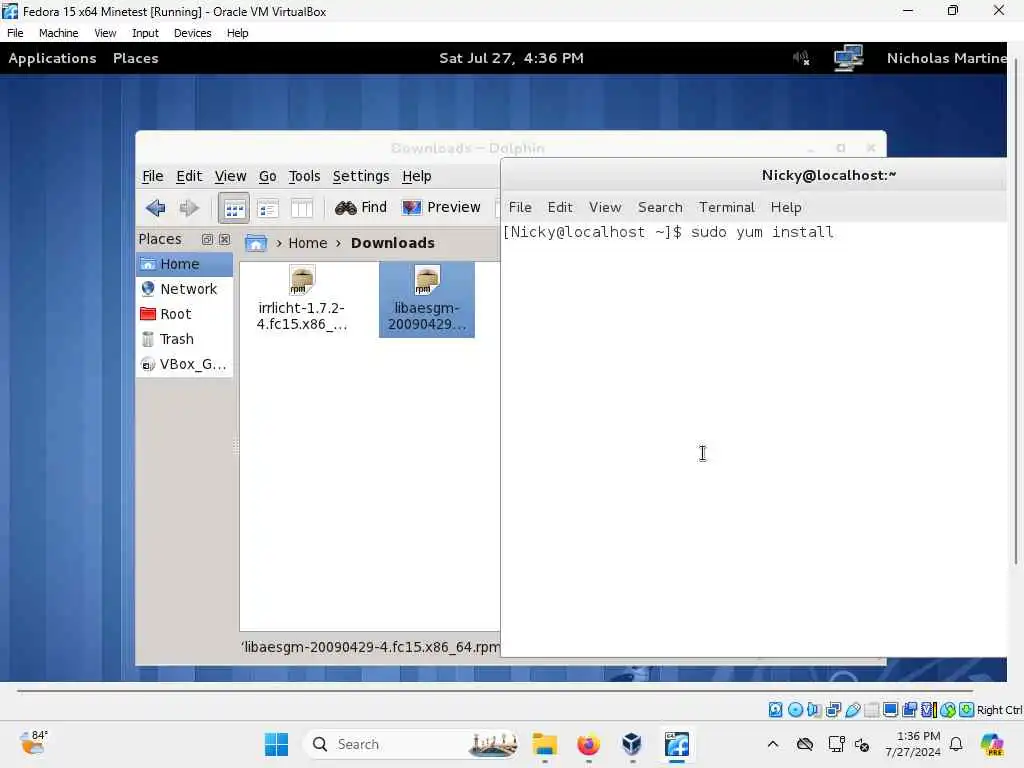The width and height of the screenshot is (1024, 768).
Task: Open VirtualBox Devices menu
Action: [192, 33]
